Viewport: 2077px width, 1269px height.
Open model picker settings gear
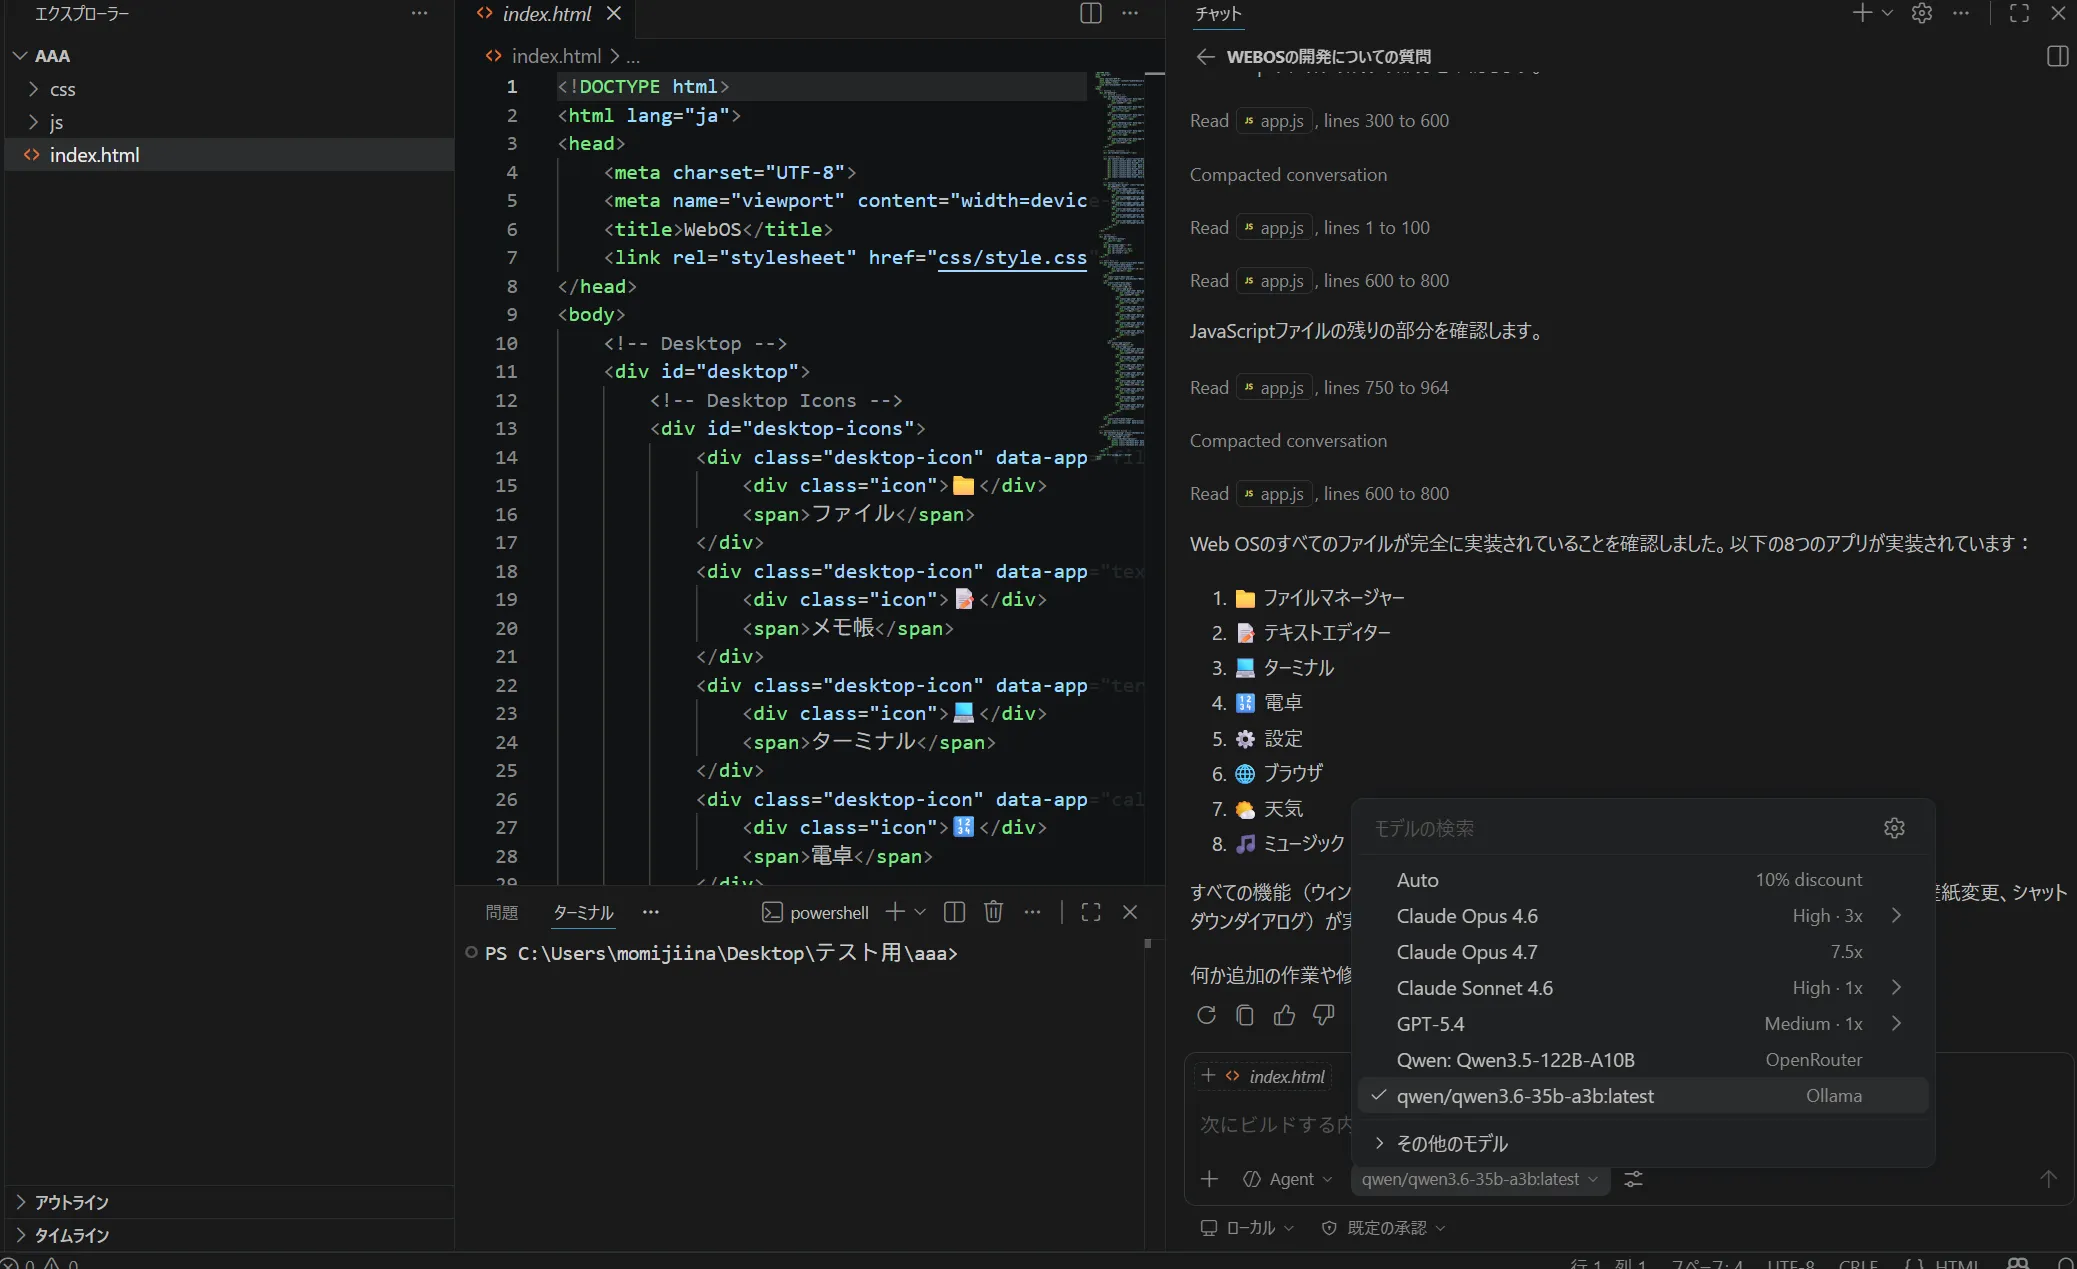click(1894, 828)
